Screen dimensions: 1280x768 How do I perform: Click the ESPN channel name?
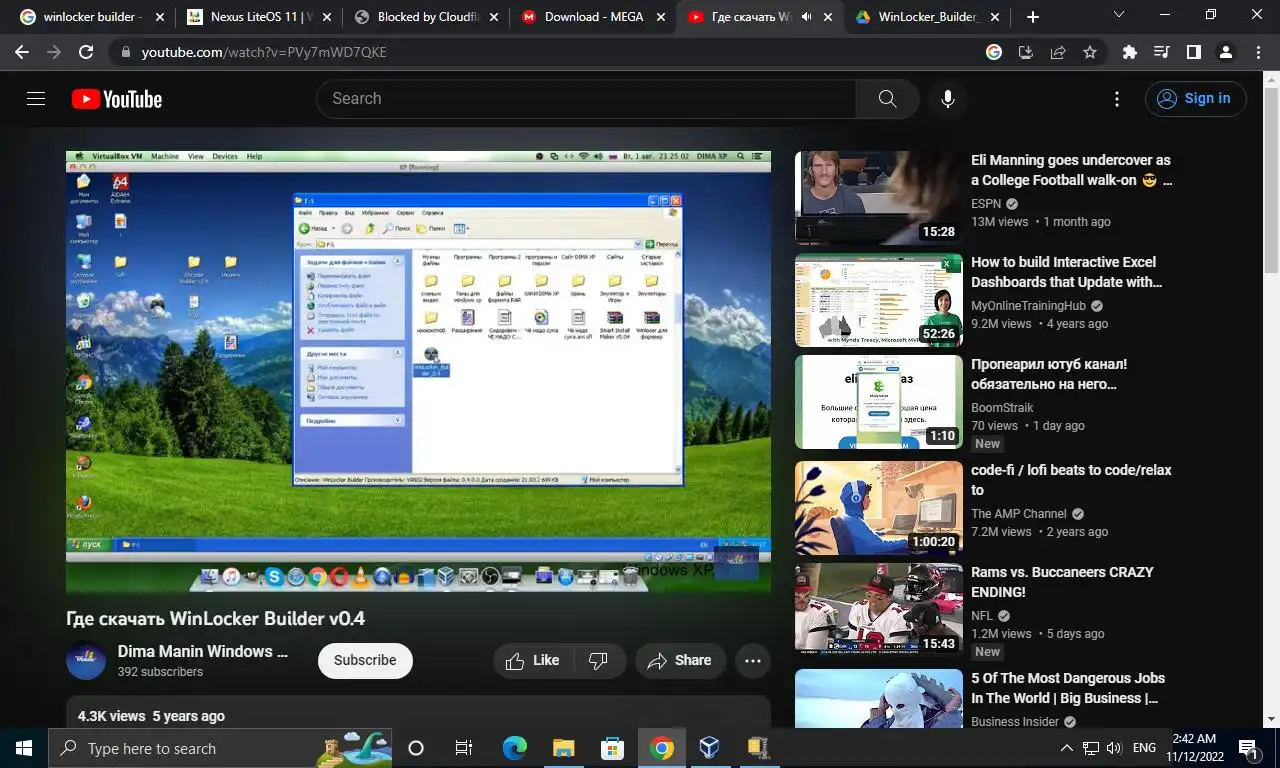[x=986, y=204]
